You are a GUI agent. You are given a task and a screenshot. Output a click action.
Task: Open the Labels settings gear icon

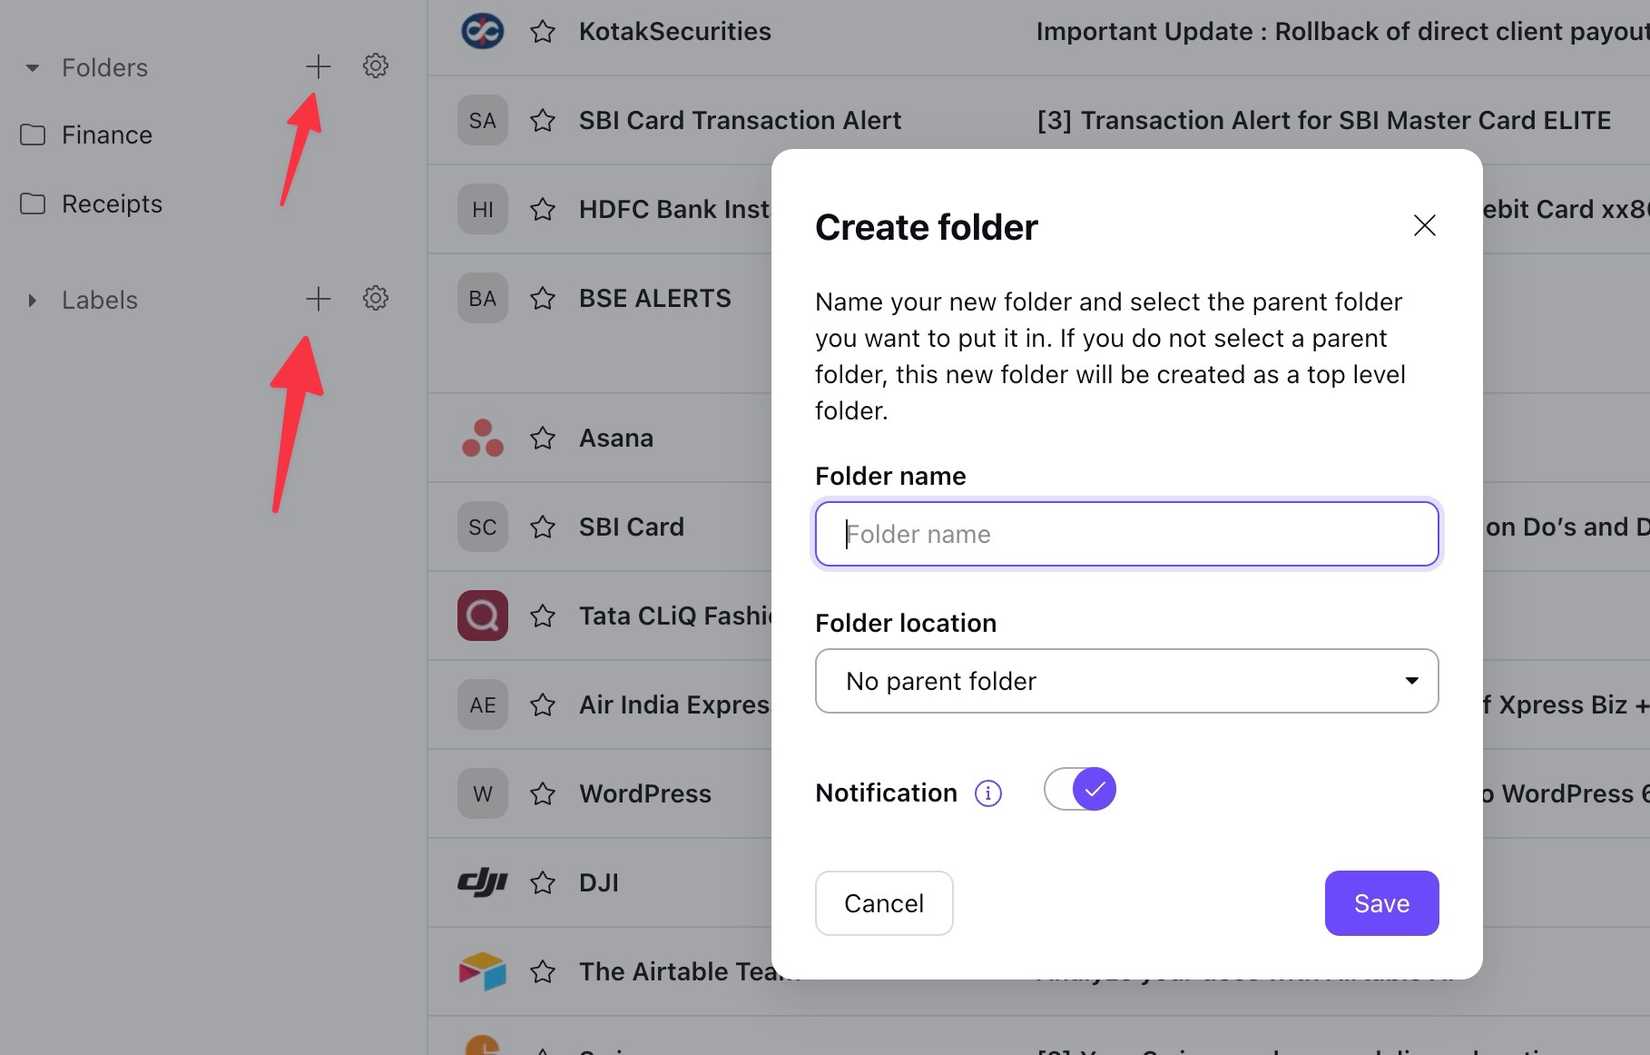375,298
